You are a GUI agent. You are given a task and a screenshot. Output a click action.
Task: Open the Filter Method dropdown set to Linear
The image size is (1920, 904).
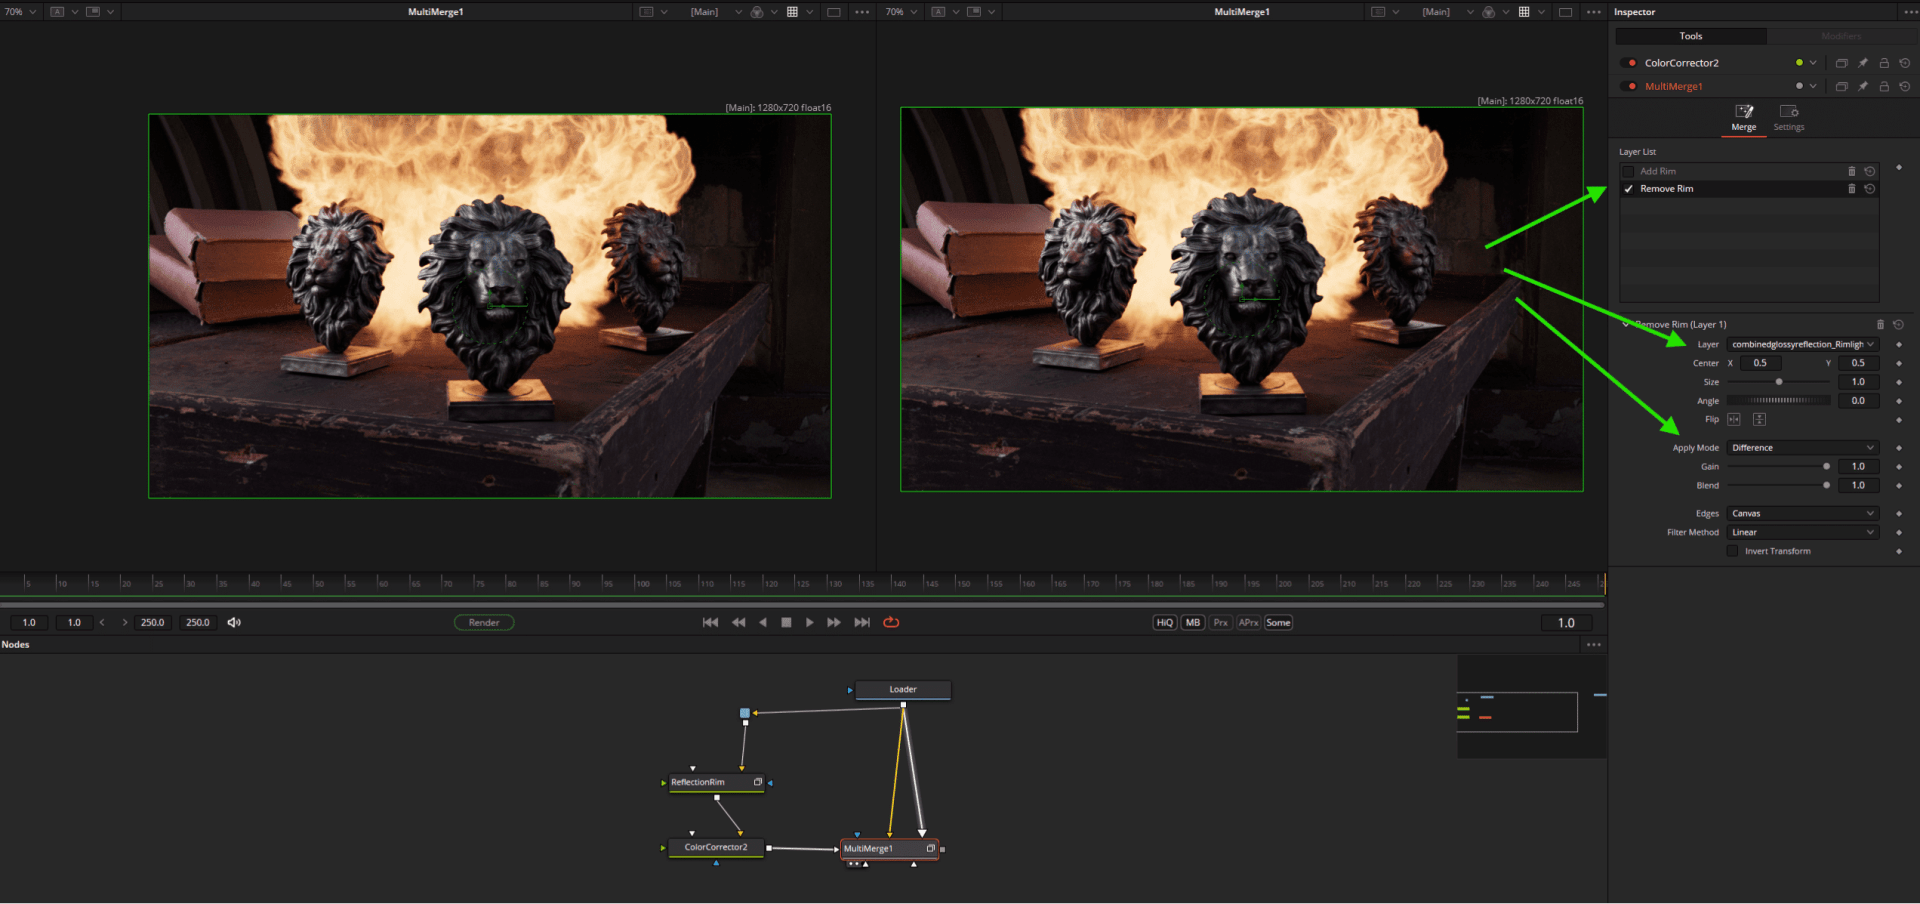click(x=1802, y=533)
